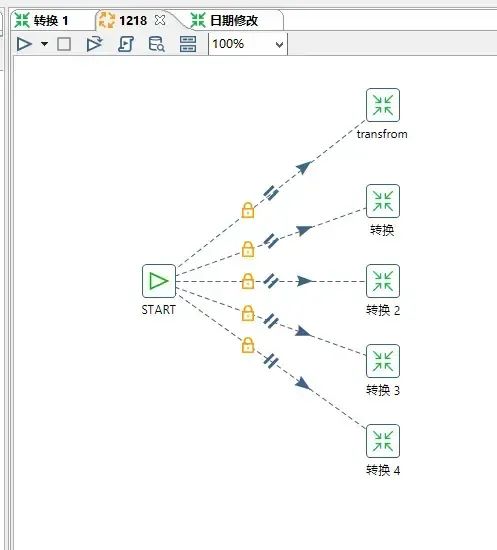Image resolution: width=497 pixels, height=550 pixels.
Task: Click the replay job icon
Action: pos(94,44)
